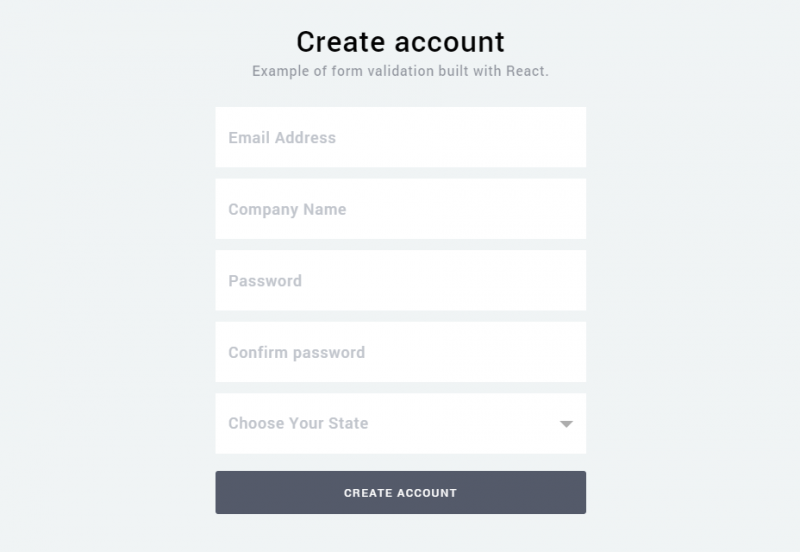Screen dimensions: 800x552
Task: Click the Confirm password placeholder label
Action: tap(296, 352)
